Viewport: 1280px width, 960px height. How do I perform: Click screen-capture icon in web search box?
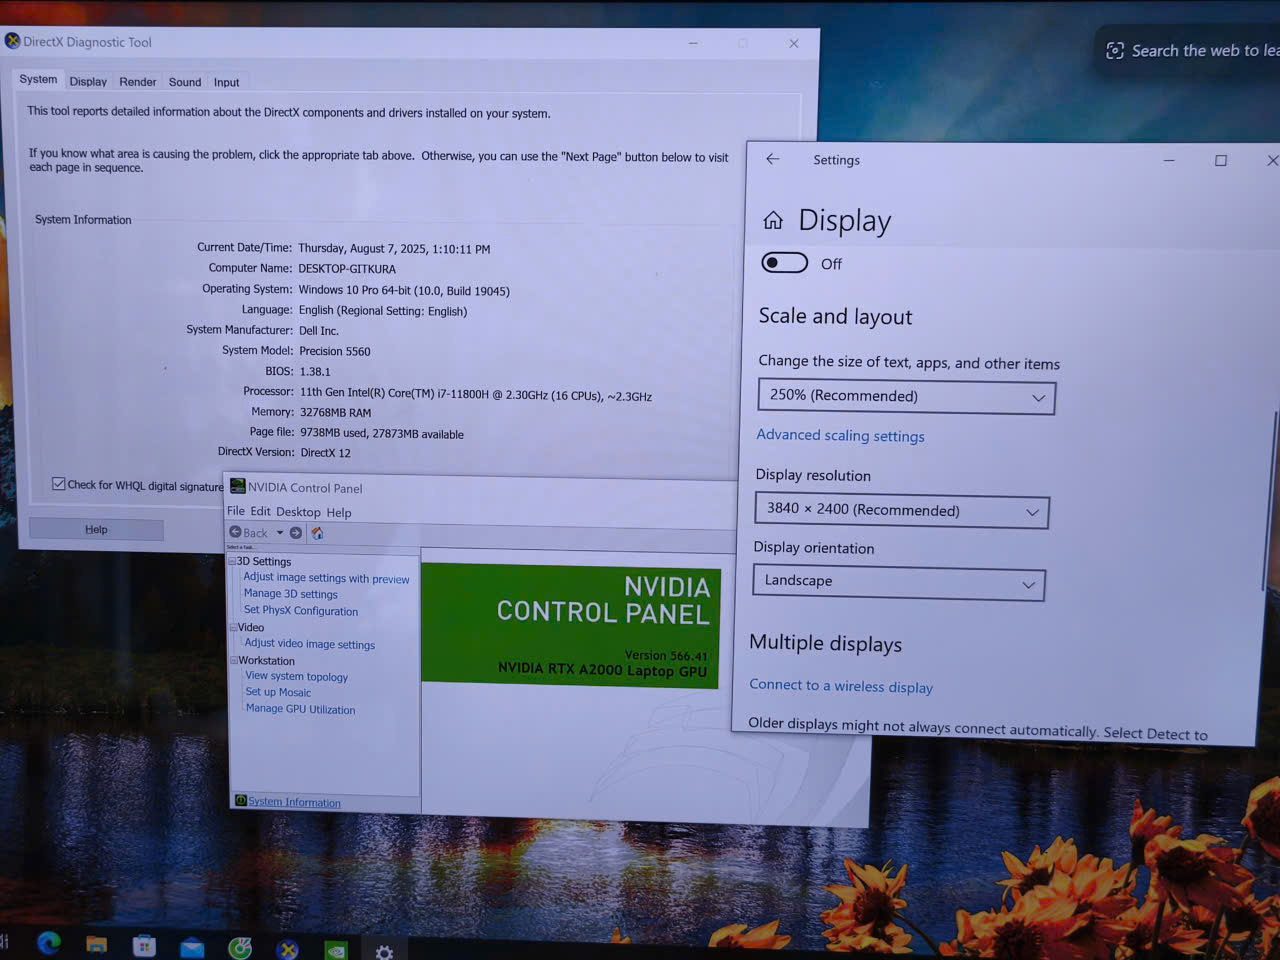(x=1115, y=51)
